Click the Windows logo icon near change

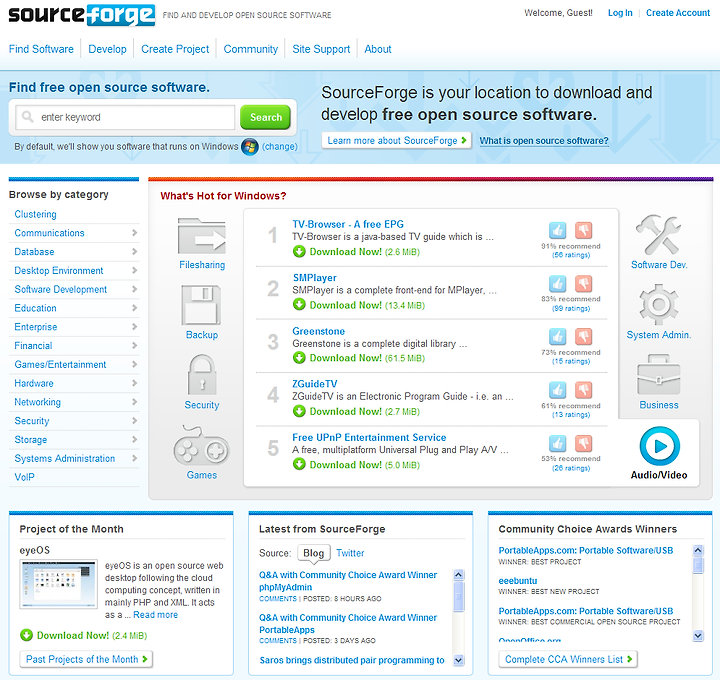pyautogui.click(x=250, y=146)
